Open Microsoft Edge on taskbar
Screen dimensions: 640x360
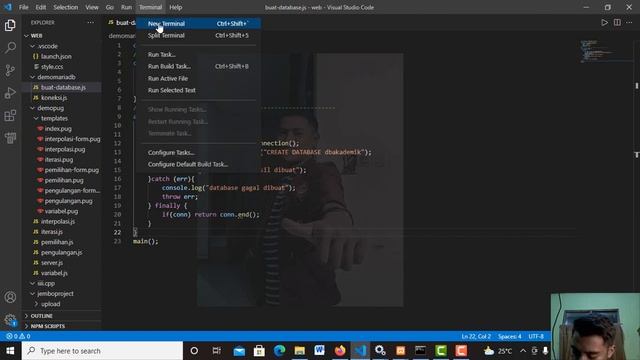(280, 351)
